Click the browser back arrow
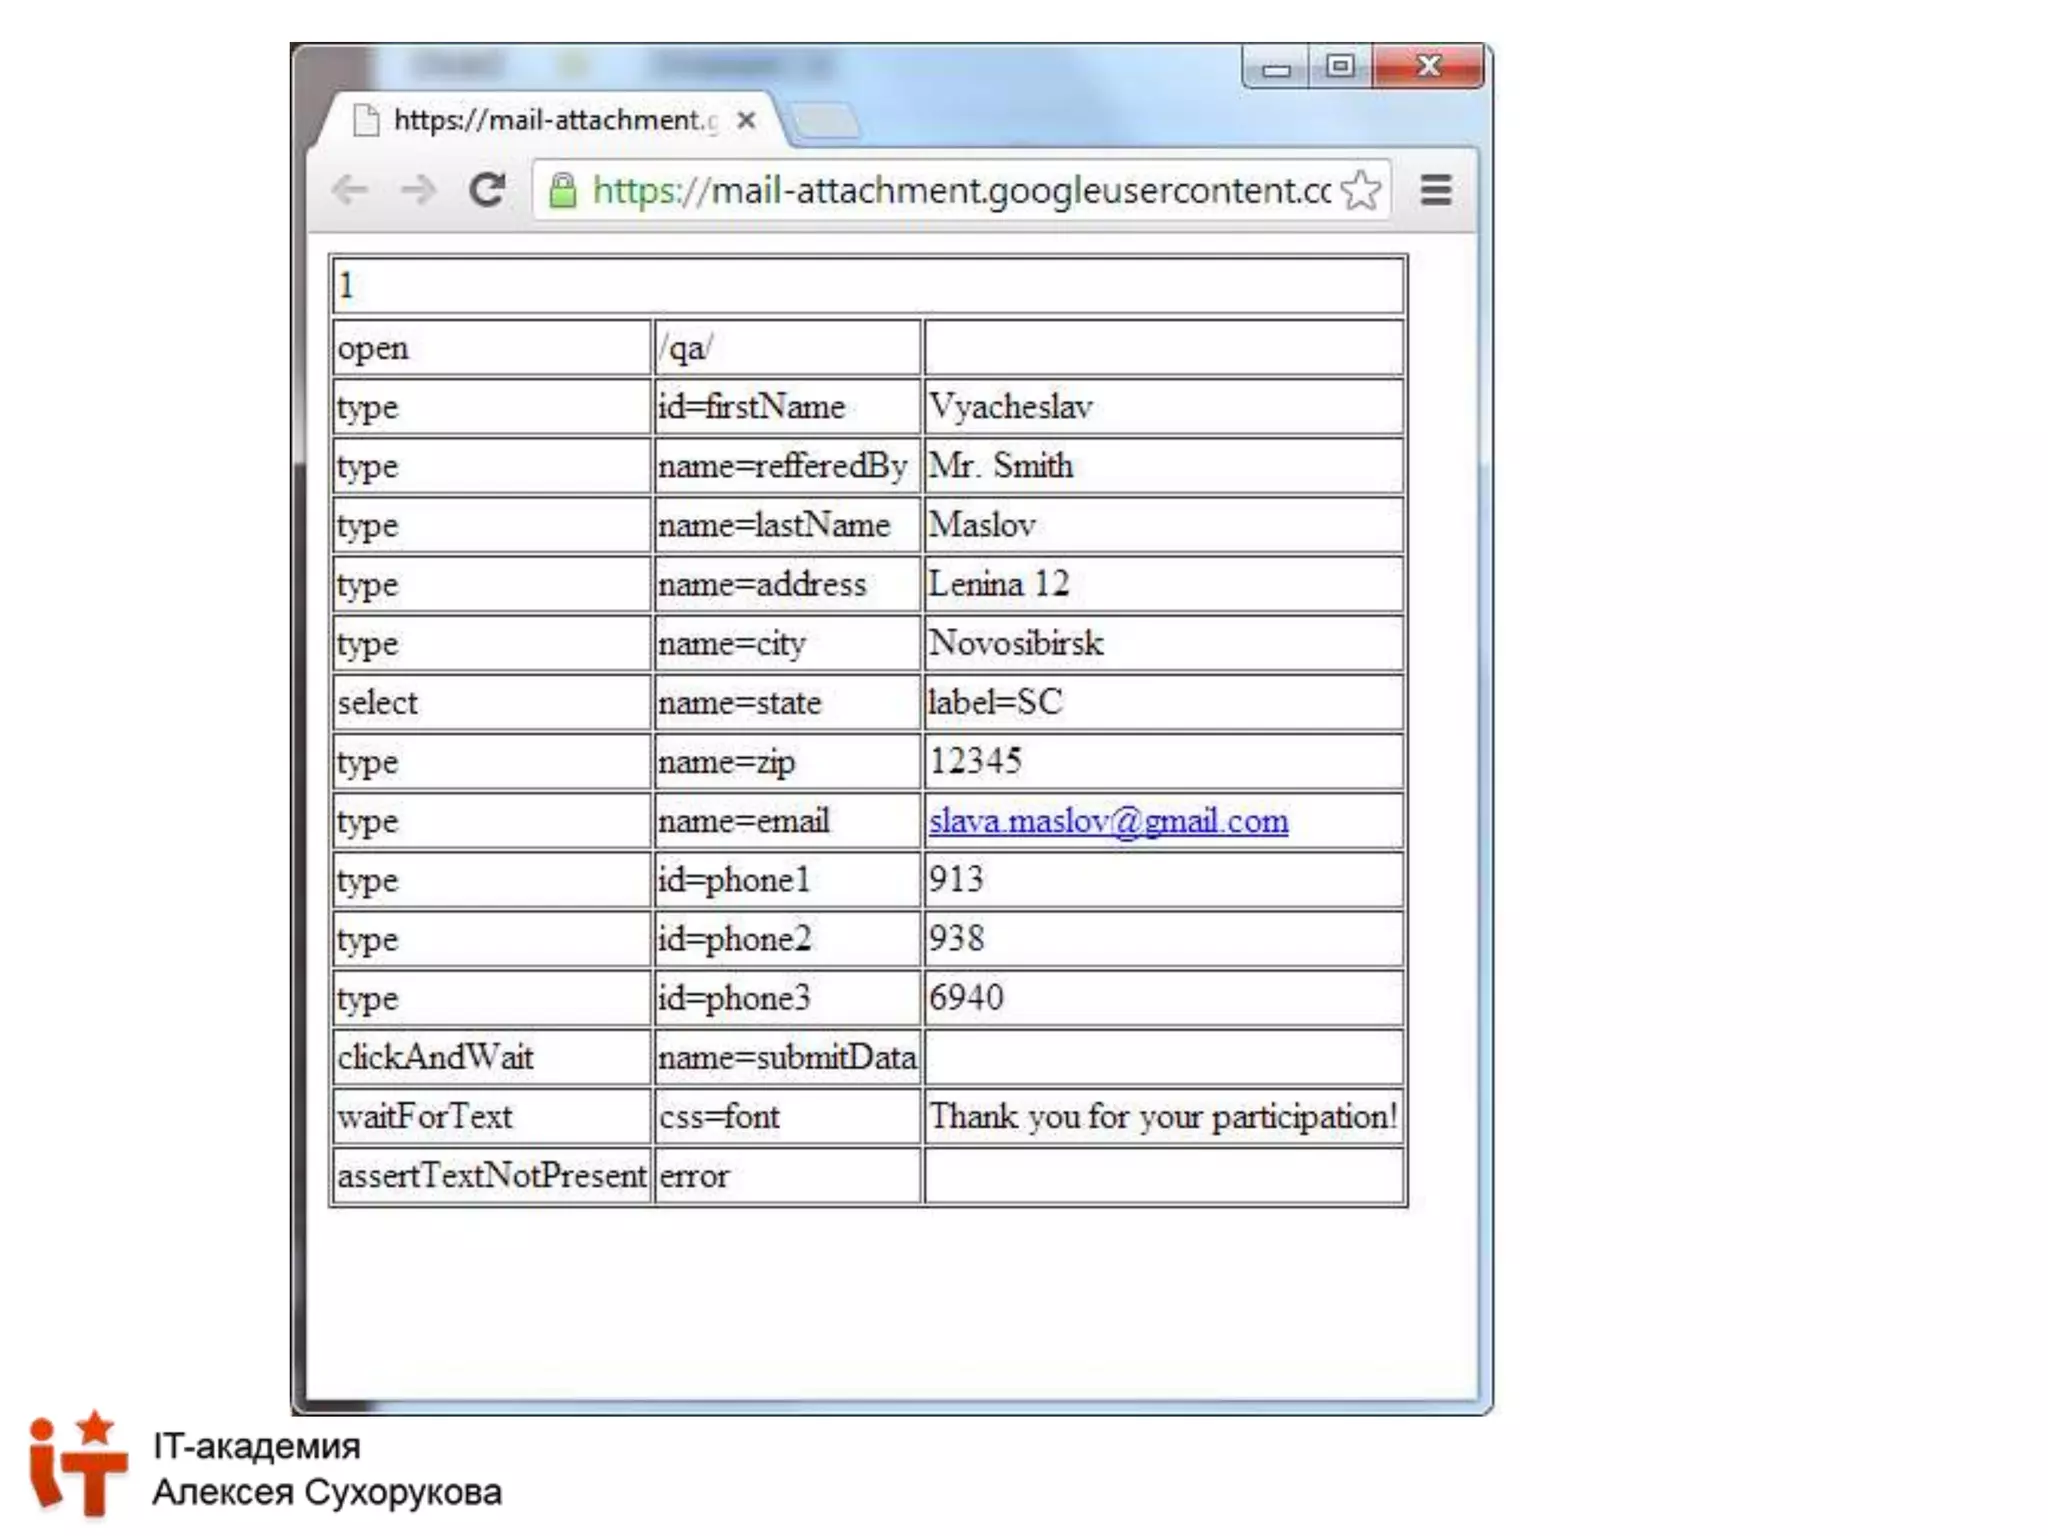 pyautogui.click(x=350, y=190)
